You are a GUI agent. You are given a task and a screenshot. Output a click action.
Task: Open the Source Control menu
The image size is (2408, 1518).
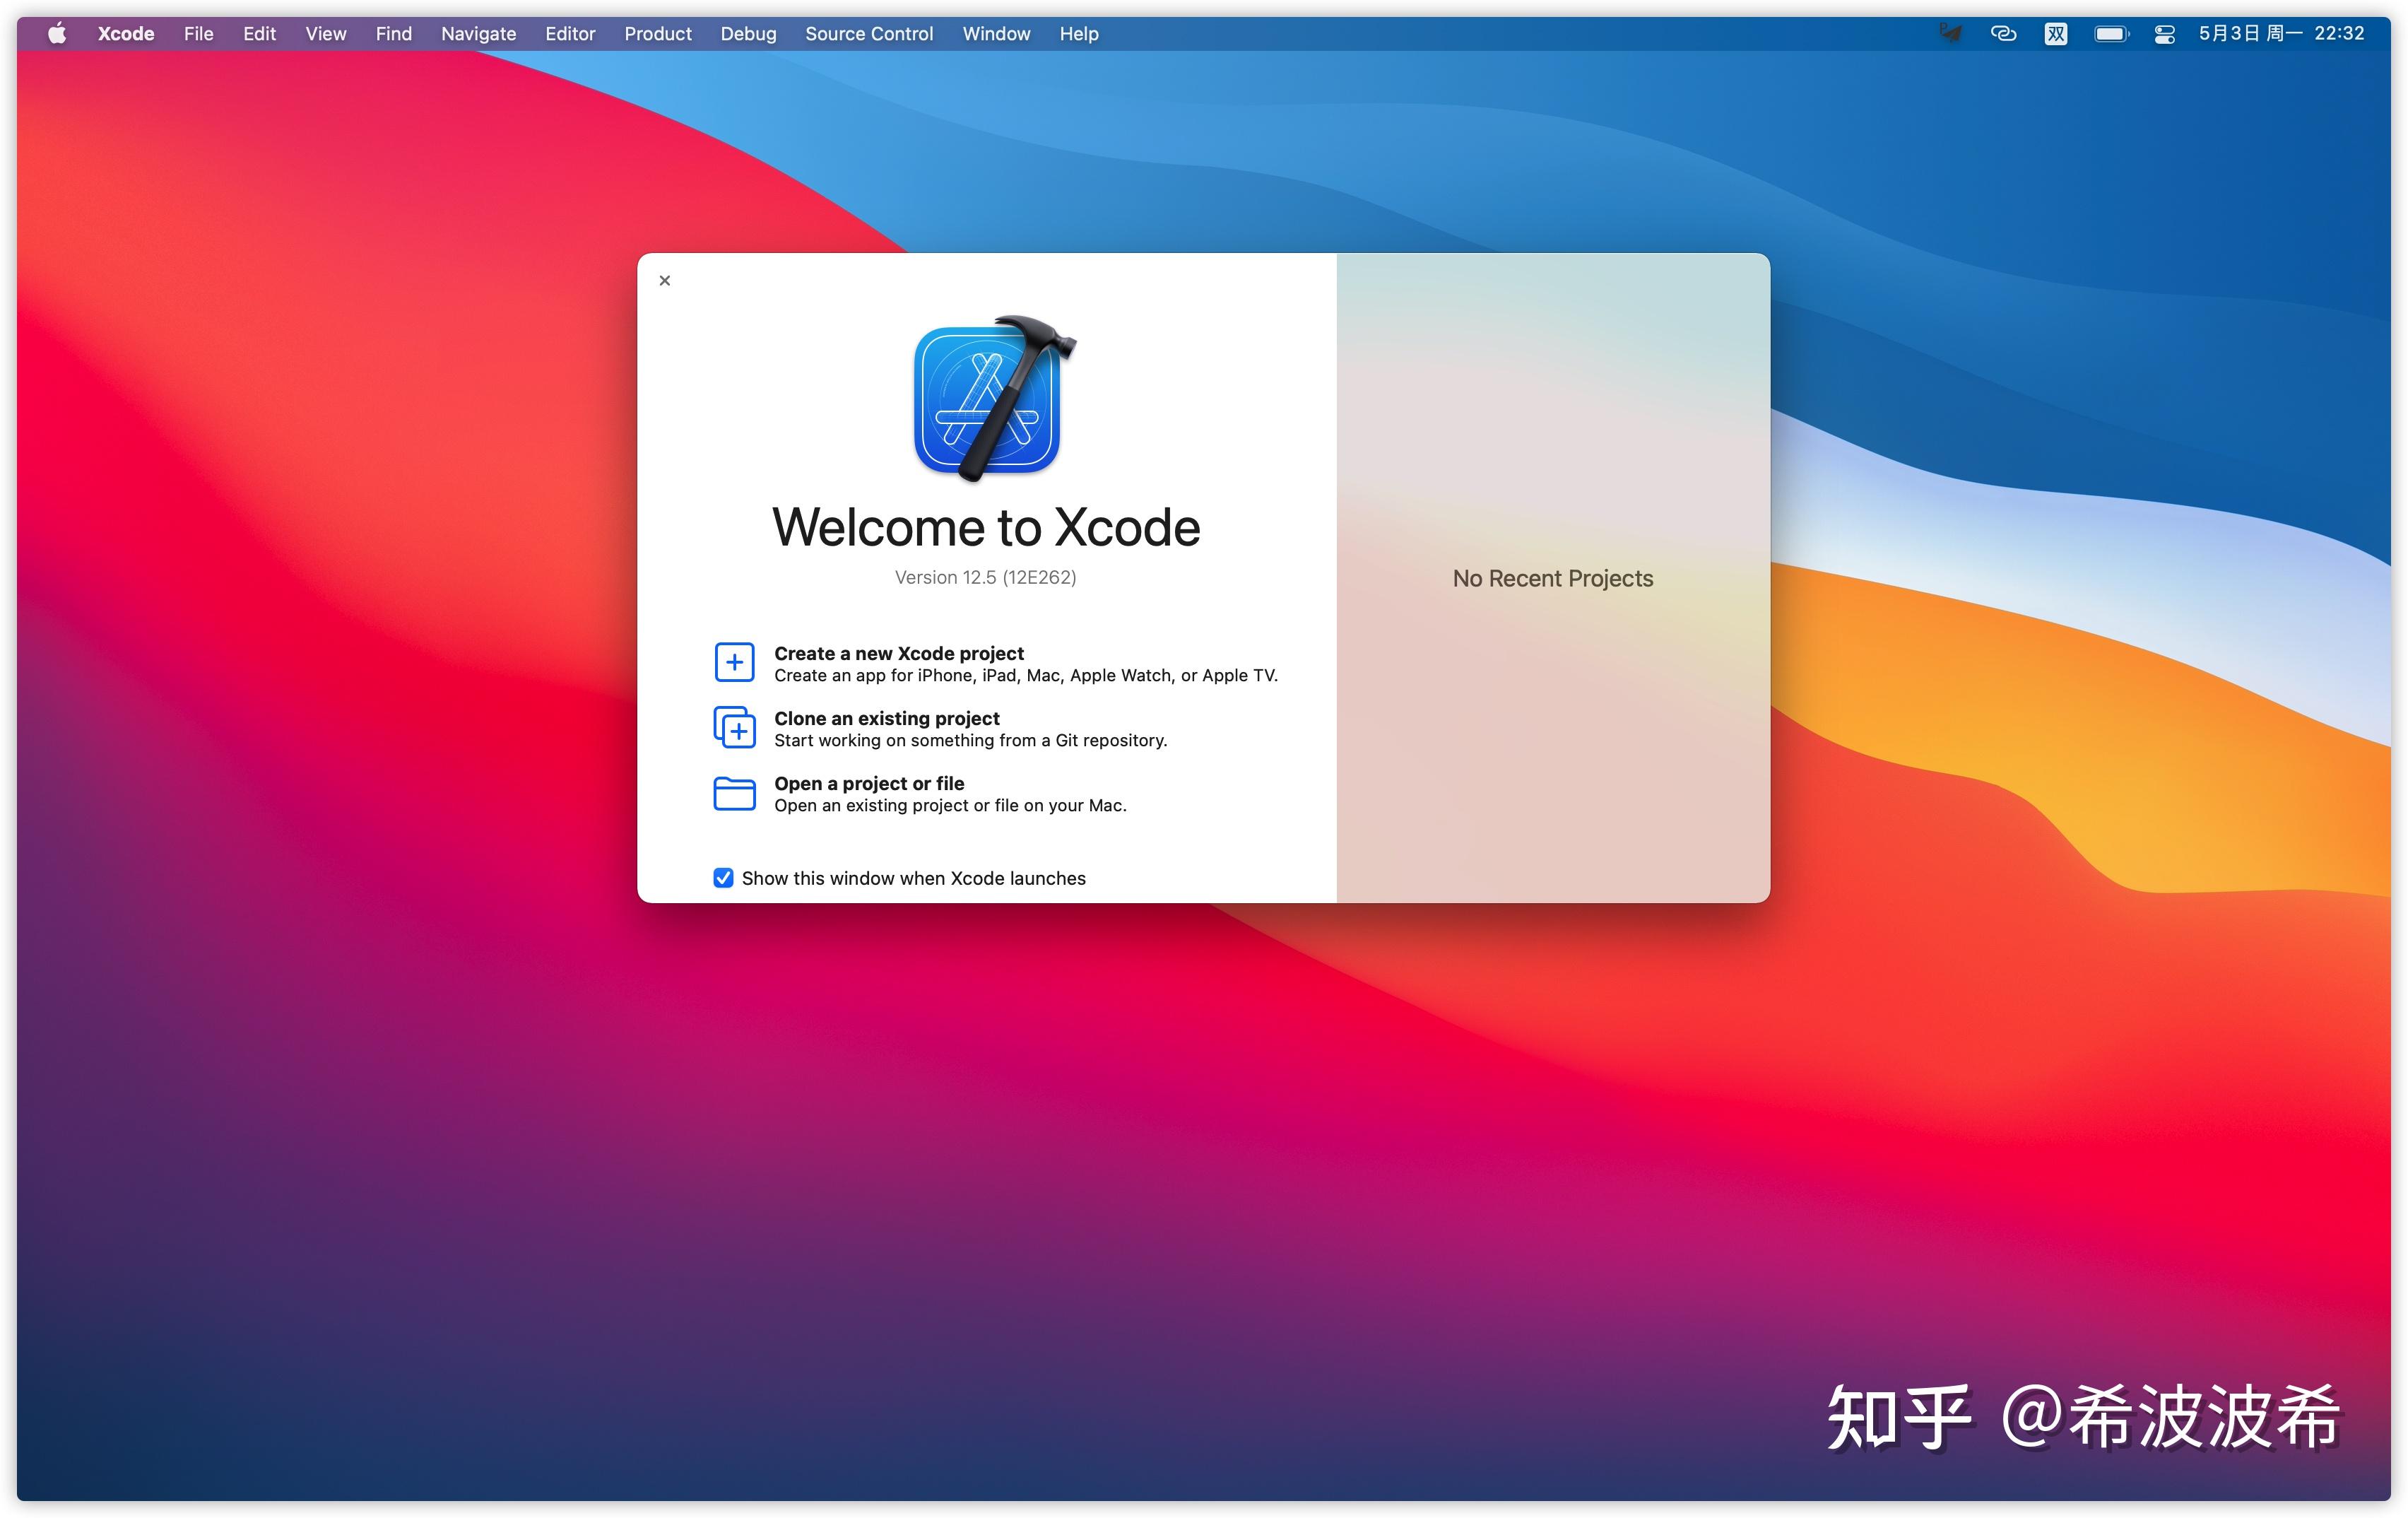coord(868,33)
